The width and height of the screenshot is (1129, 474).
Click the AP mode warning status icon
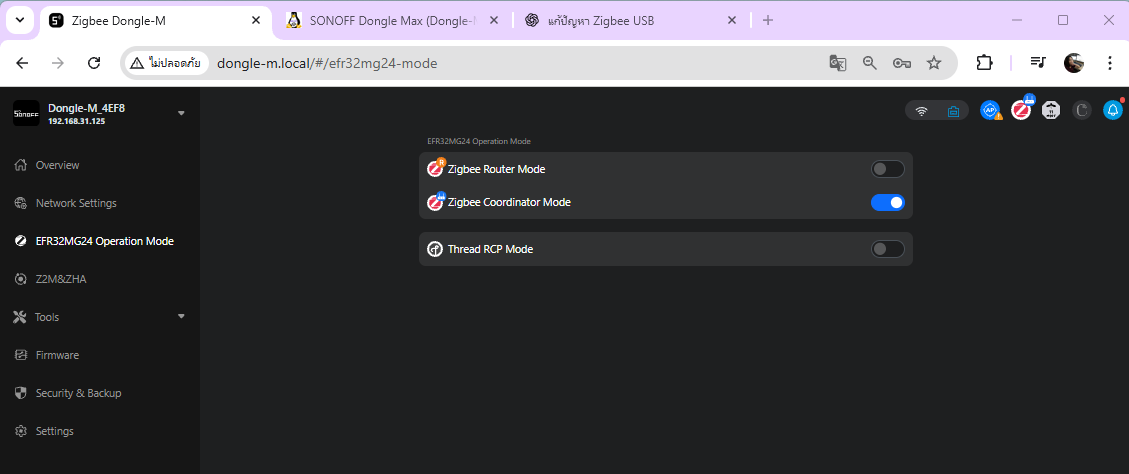point(990,110)
